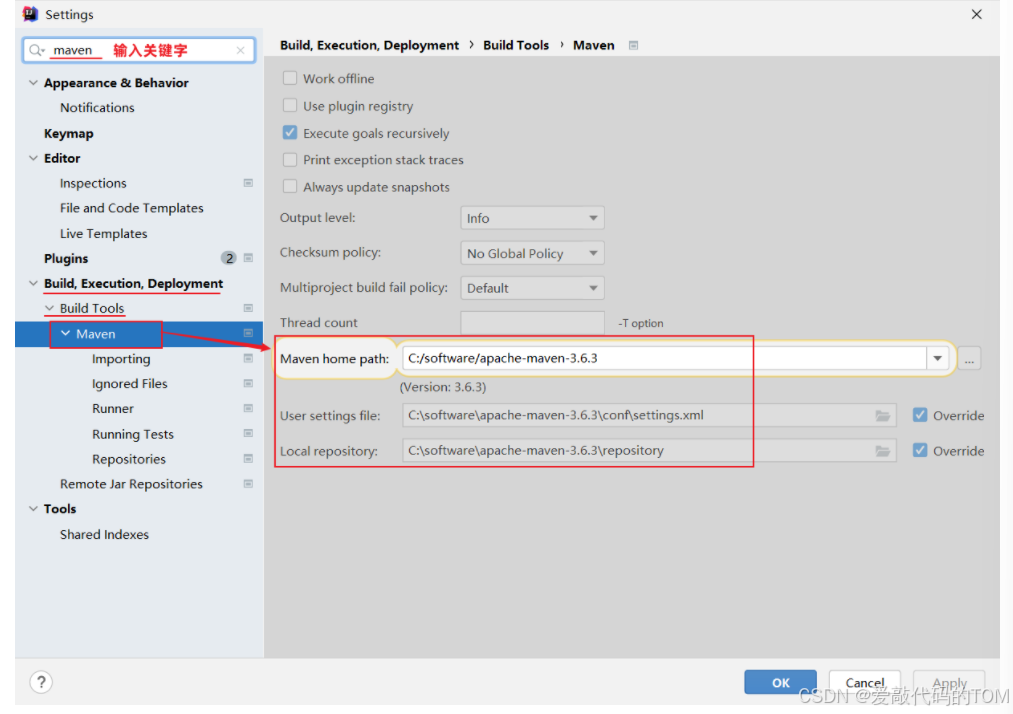The height and width of the screenshot is (714, 1013).
Task: Click the IntelliJ logo in title bar
Action: pos(30,14)
